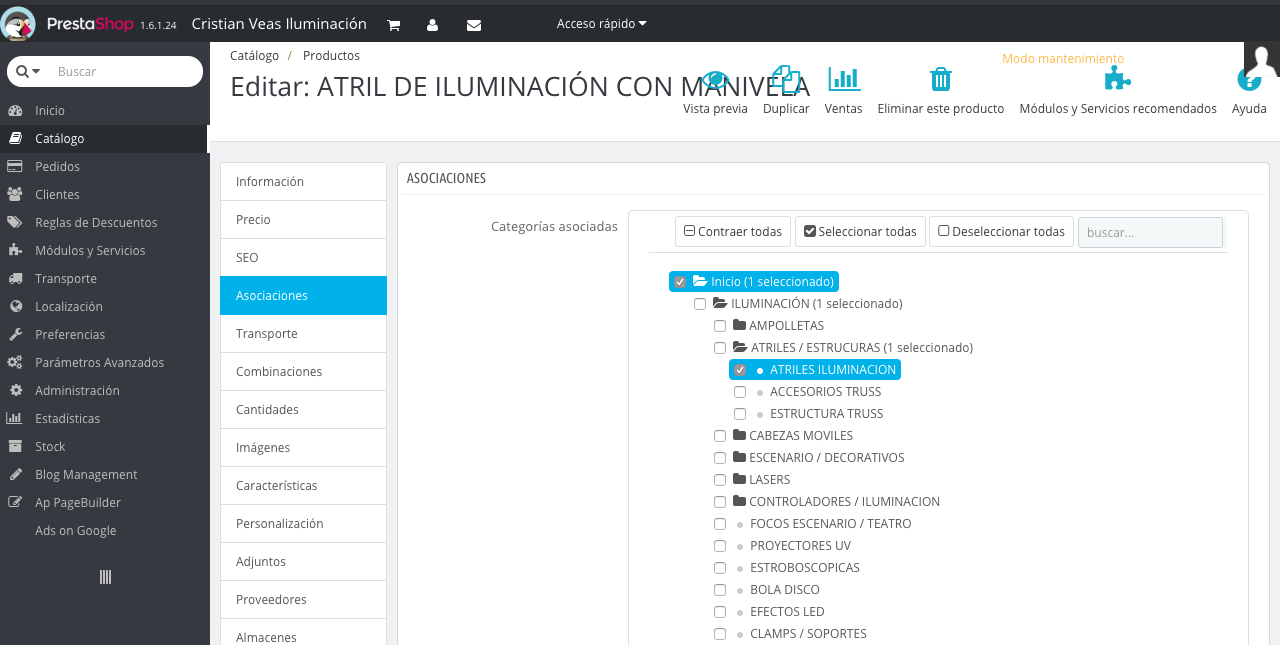Screen dimensions: 1280x645
Task: Open recommended modules puzzle icon
Action: [x=1118, y=79]
